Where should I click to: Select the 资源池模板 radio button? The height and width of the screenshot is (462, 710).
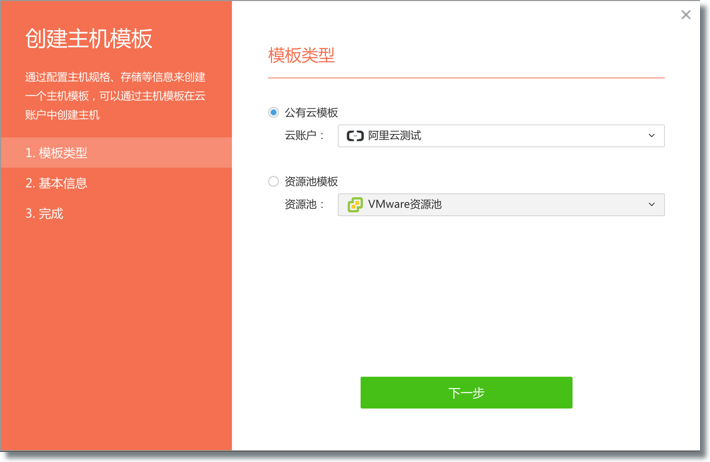coord(273,182)
